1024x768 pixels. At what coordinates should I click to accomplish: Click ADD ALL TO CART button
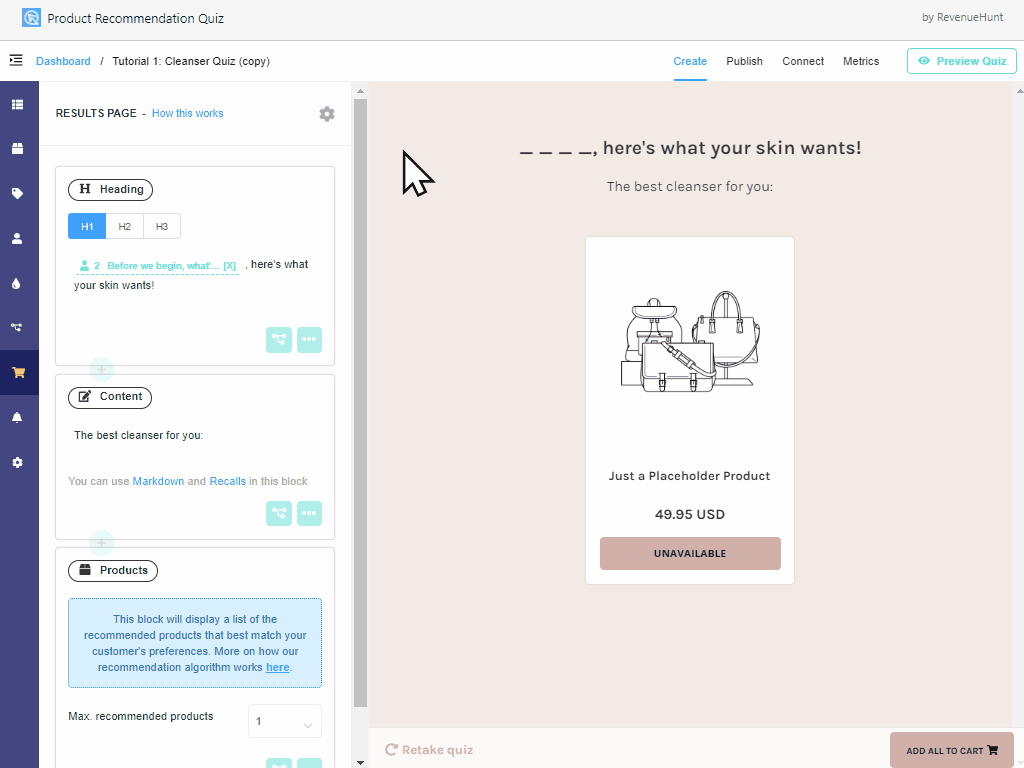click(952, 750)
